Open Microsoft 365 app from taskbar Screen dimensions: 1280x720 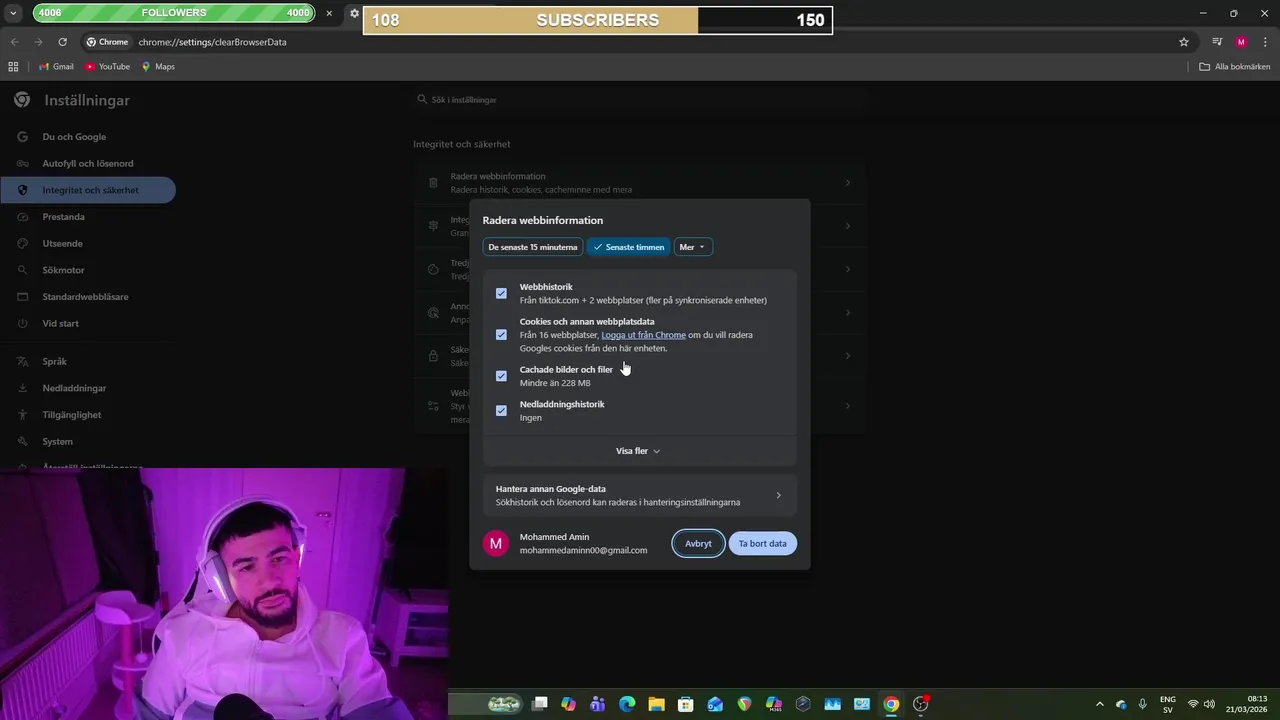774,704
